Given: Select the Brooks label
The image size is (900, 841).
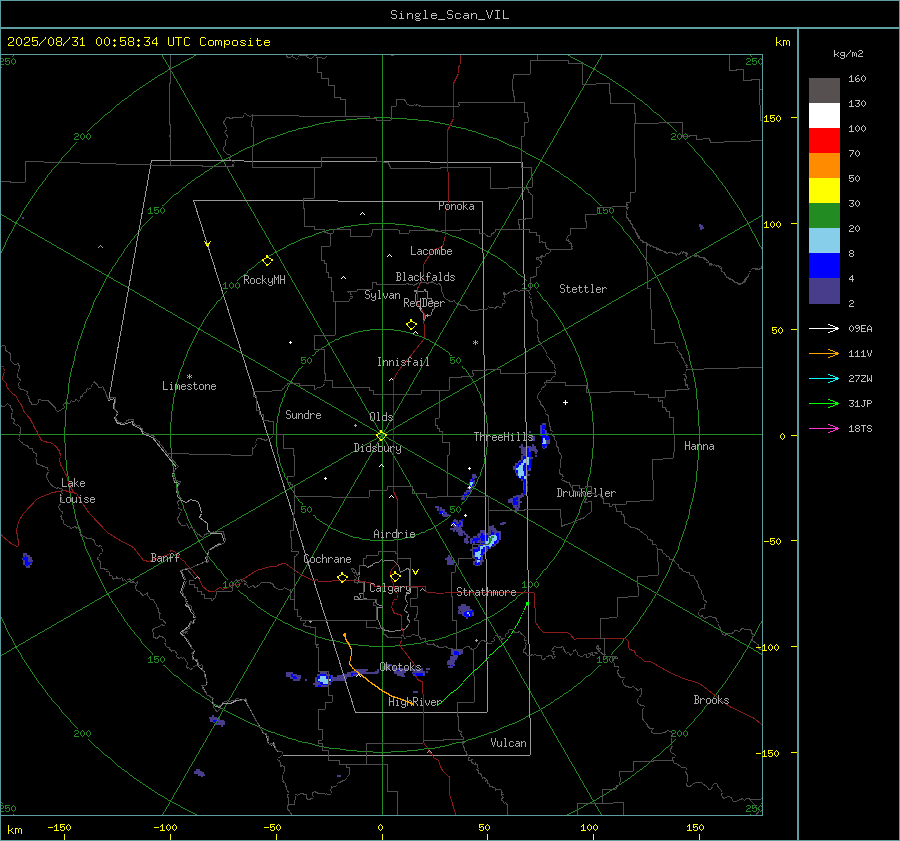Looking at the screenshot, I should pos(711,700).
